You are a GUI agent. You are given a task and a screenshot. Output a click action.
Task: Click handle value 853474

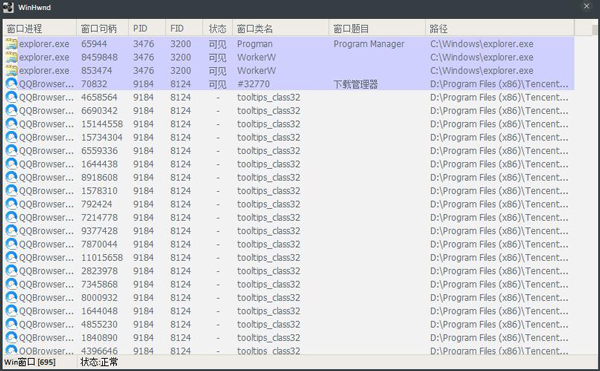(96, 70)
